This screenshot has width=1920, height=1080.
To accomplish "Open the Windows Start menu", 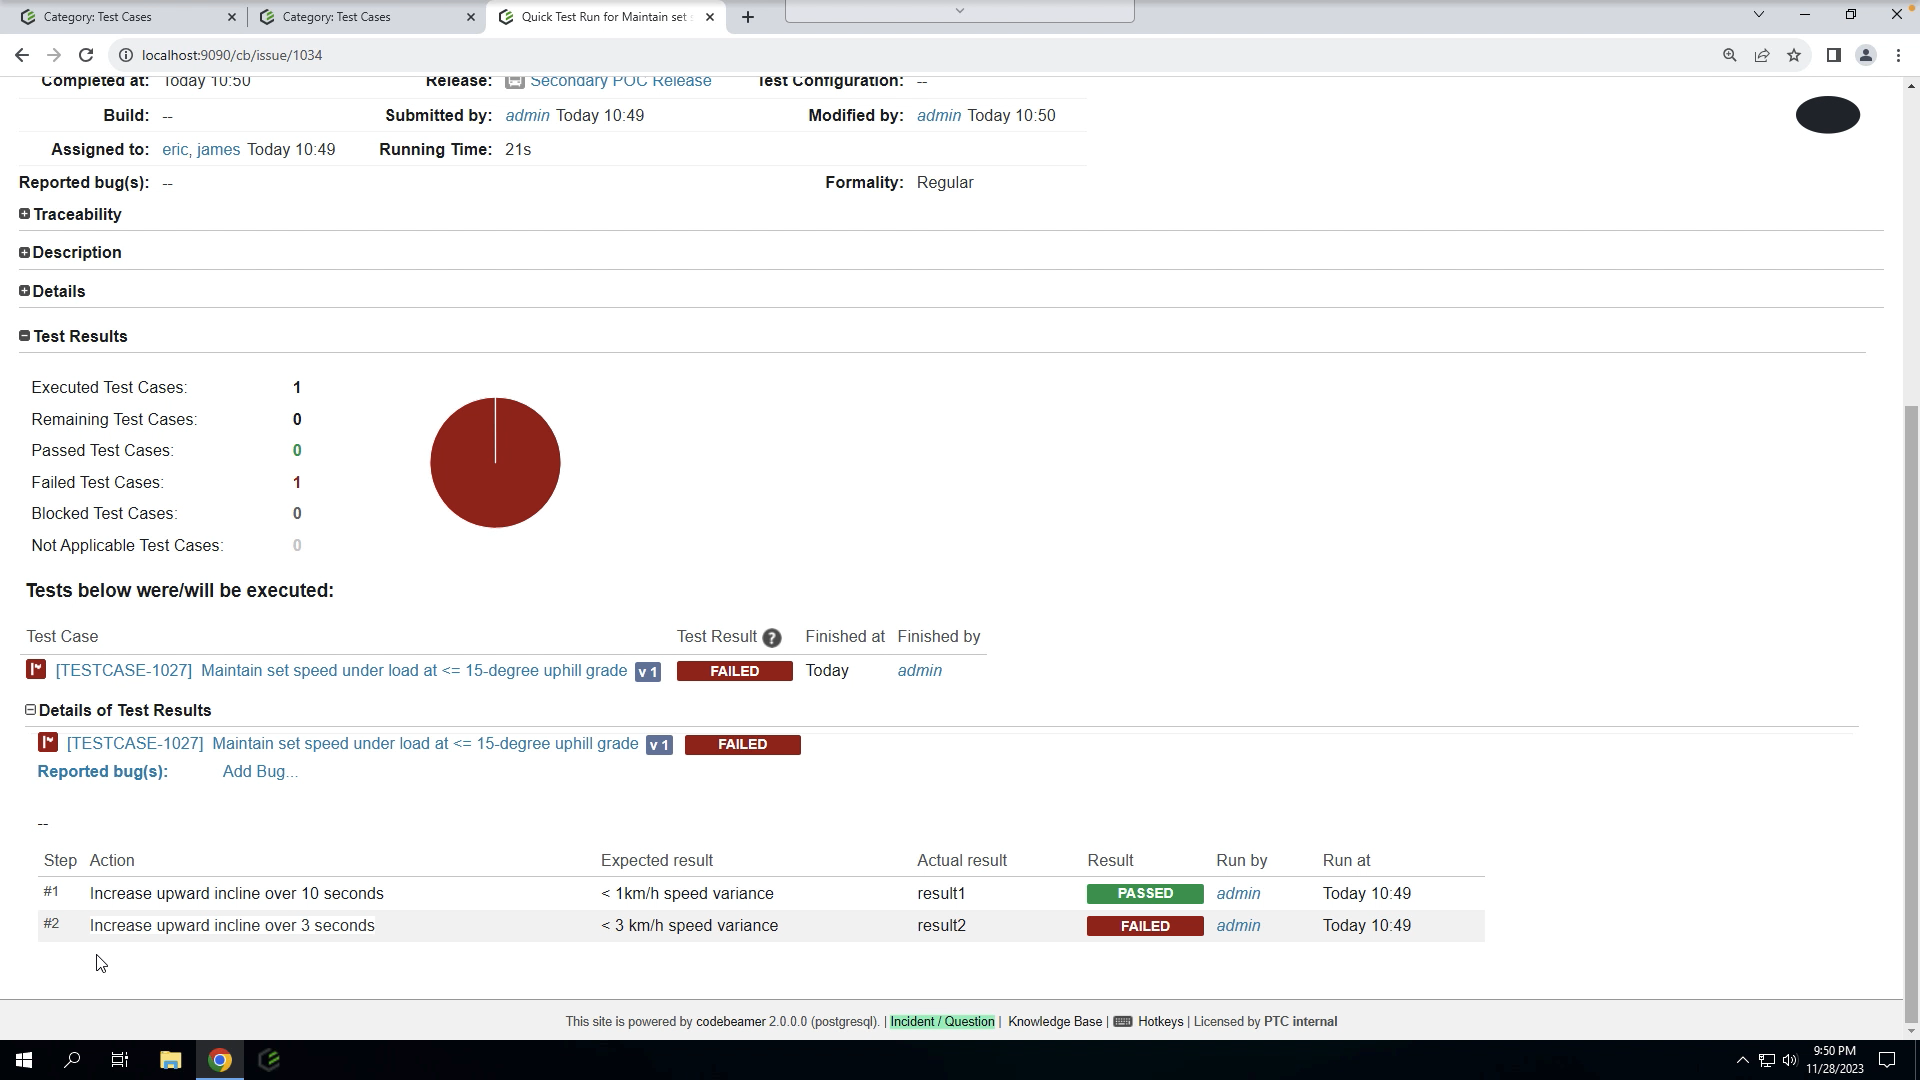I will (24, 1060).
